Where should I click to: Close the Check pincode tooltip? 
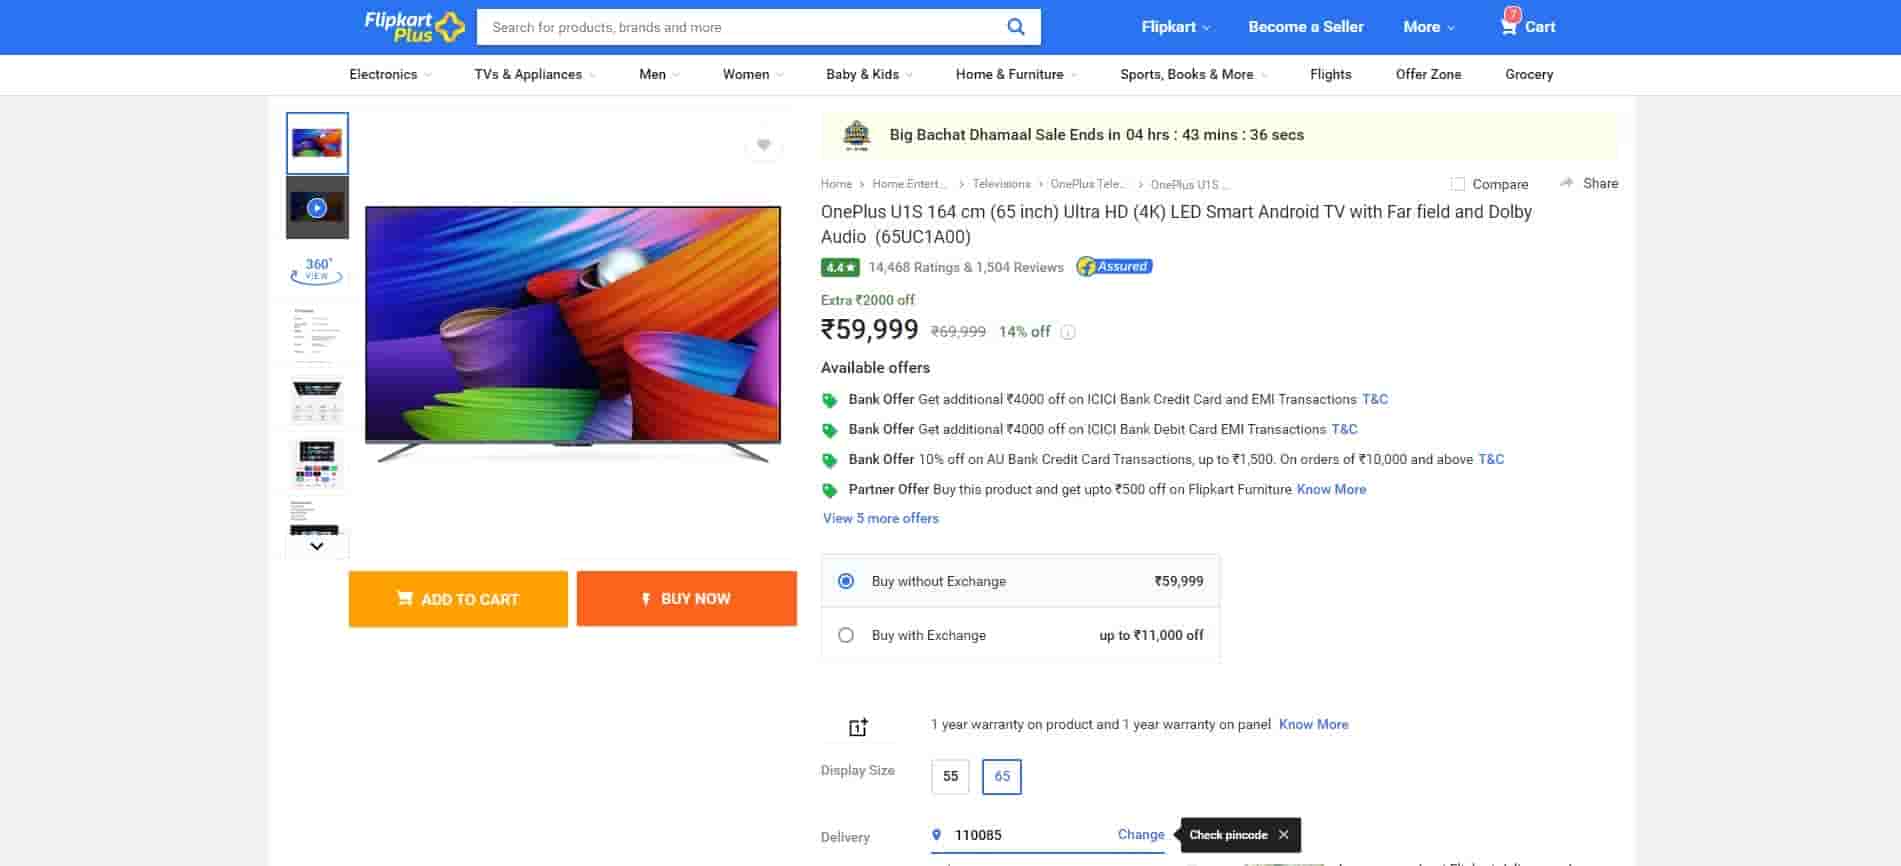pyautogui.click(x=1283, y=835)
